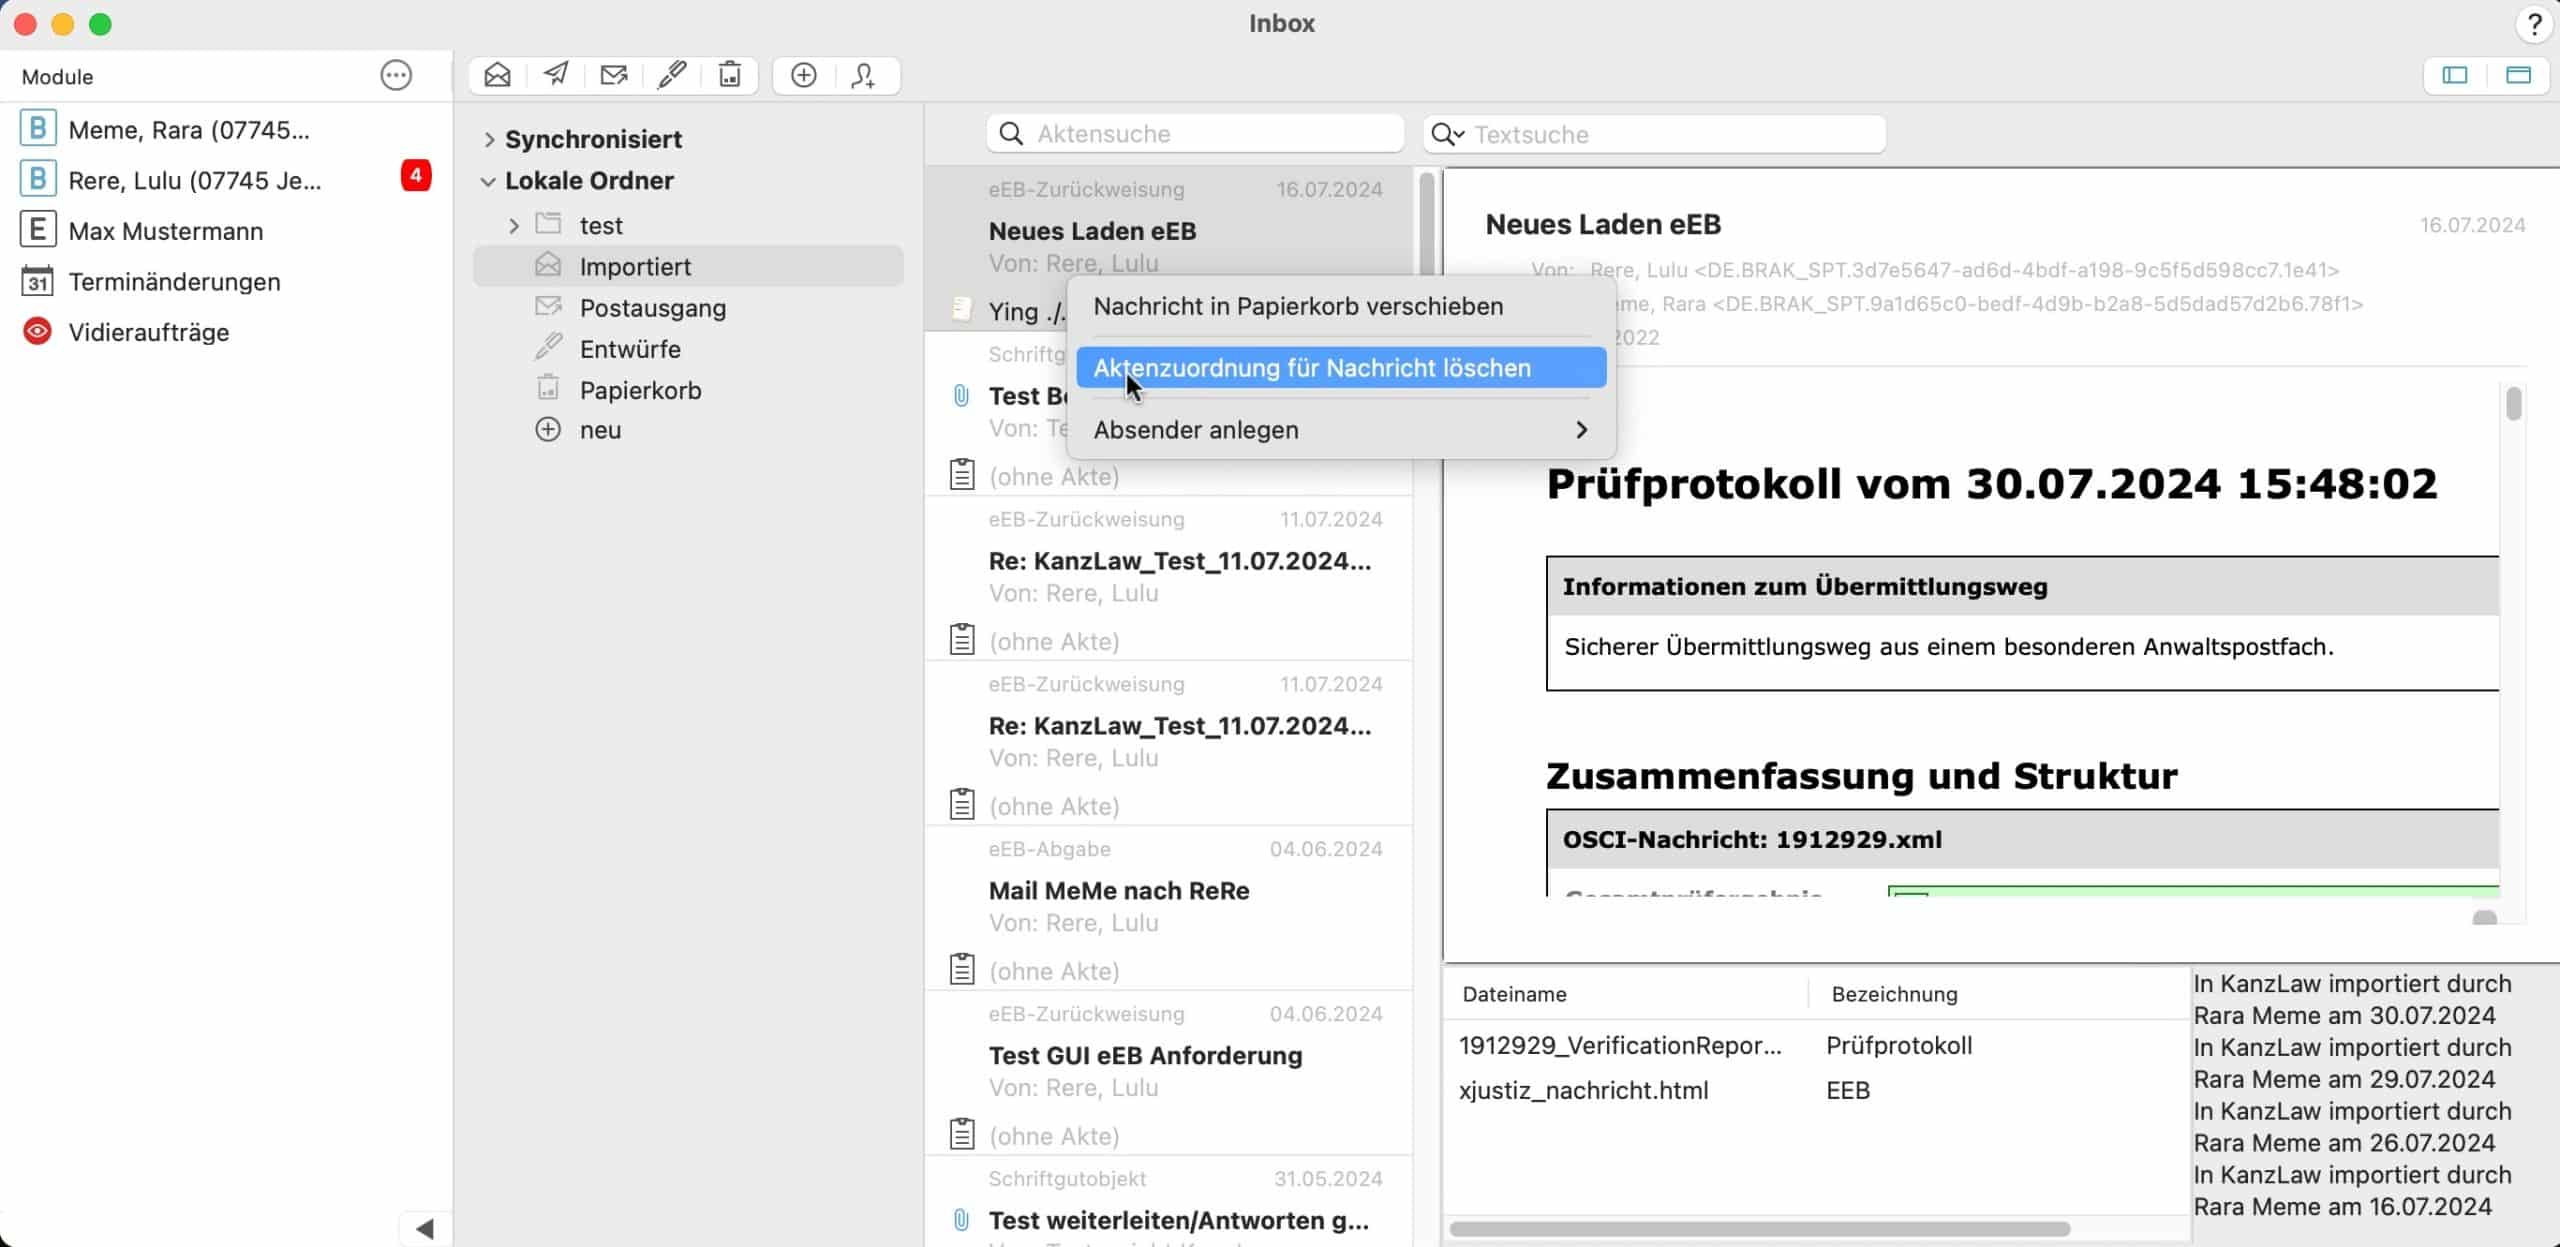This screenshot has width=2560, height=1247.
Task: Open the Module options ellipsis button
Action: [x=396, y=75]
